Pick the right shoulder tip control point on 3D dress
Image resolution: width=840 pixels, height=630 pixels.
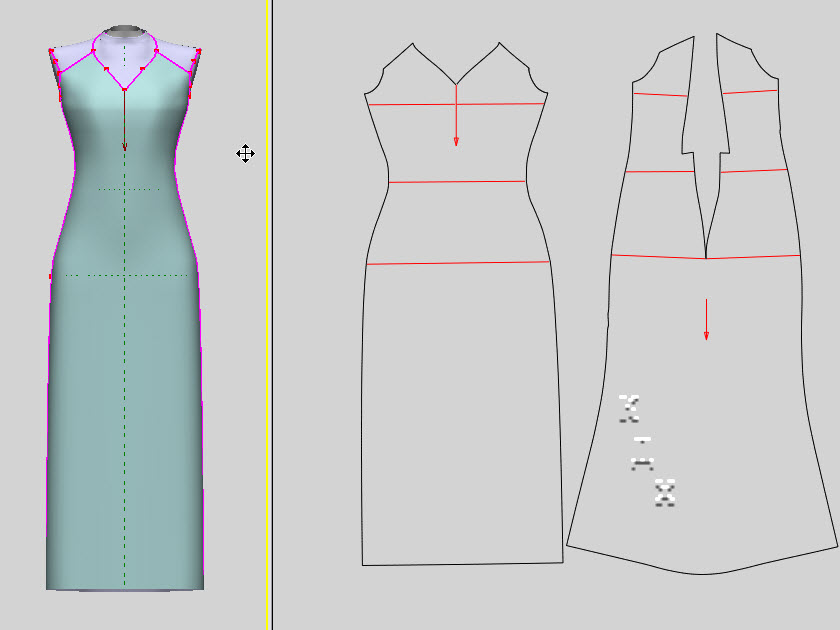tap(199, 51)
